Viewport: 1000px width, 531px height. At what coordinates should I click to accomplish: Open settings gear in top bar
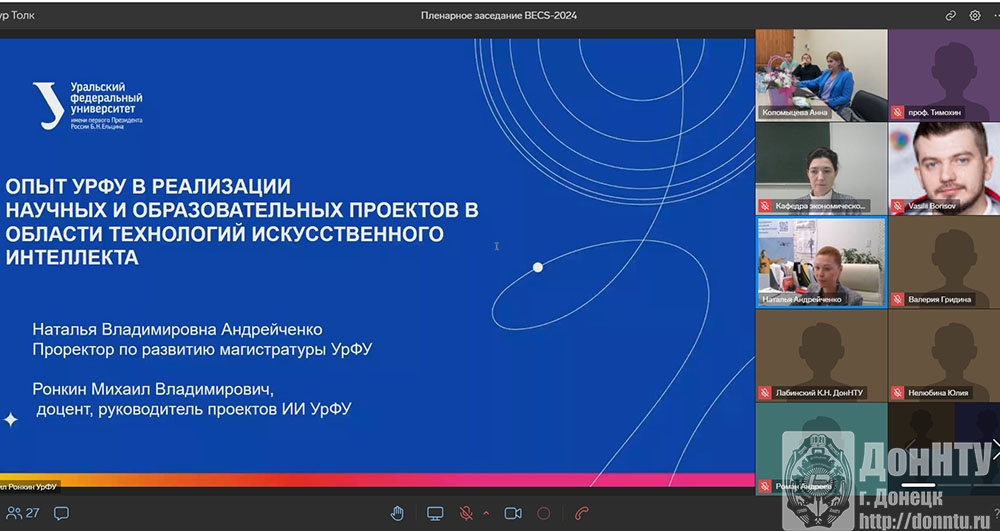point(974,15)
